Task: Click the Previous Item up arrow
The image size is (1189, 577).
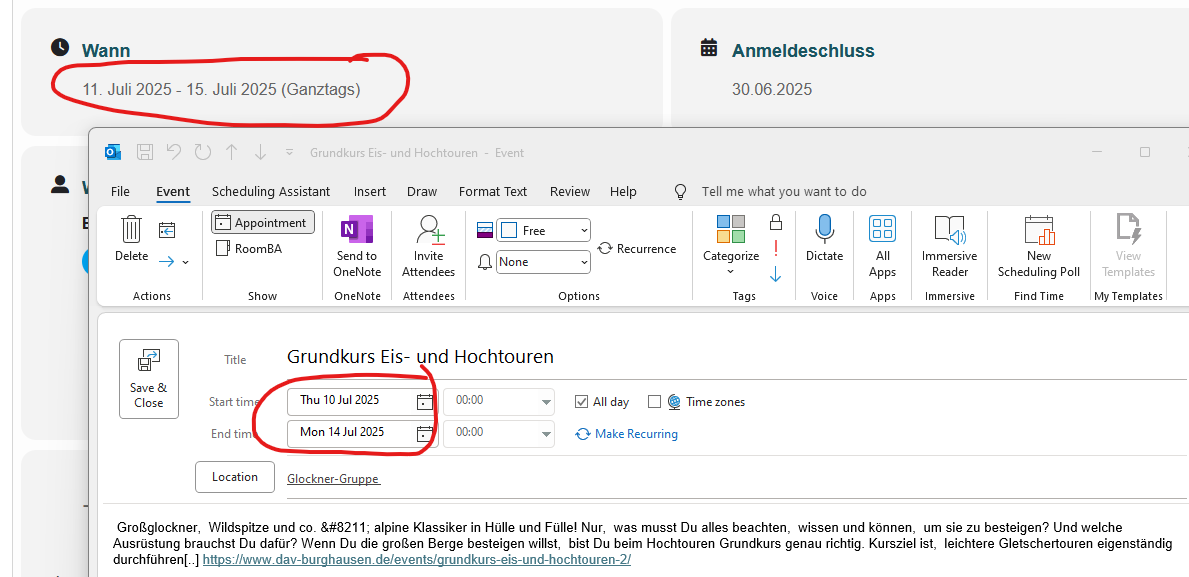Action: [x=231, y=152]
